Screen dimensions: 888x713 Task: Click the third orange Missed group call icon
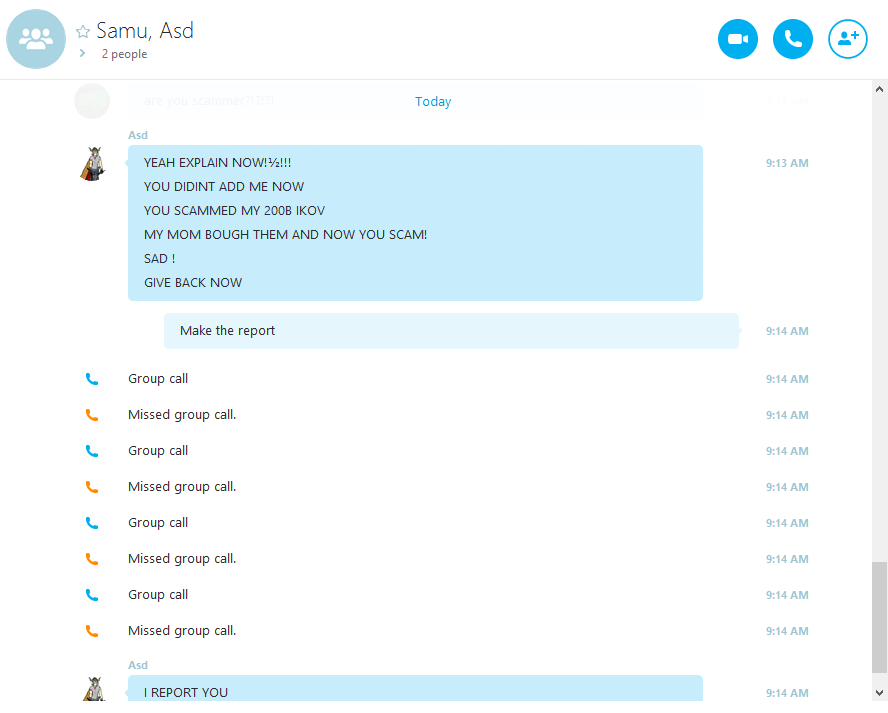(92, 559)
